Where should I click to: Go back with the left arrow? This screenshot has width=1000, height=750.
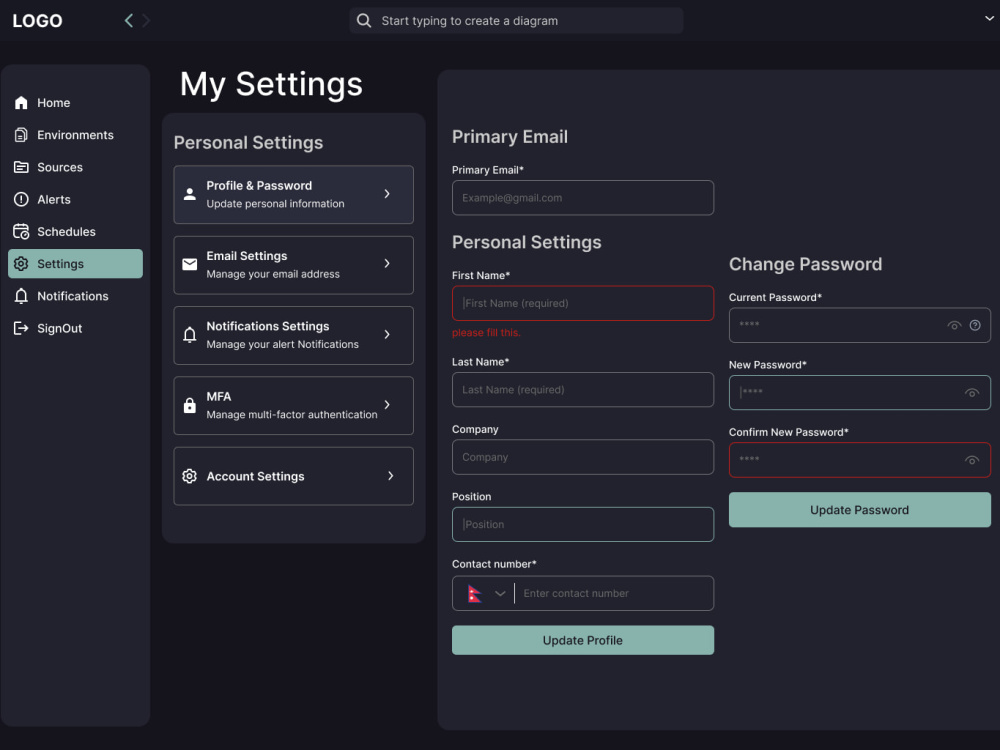click(129, 20)
